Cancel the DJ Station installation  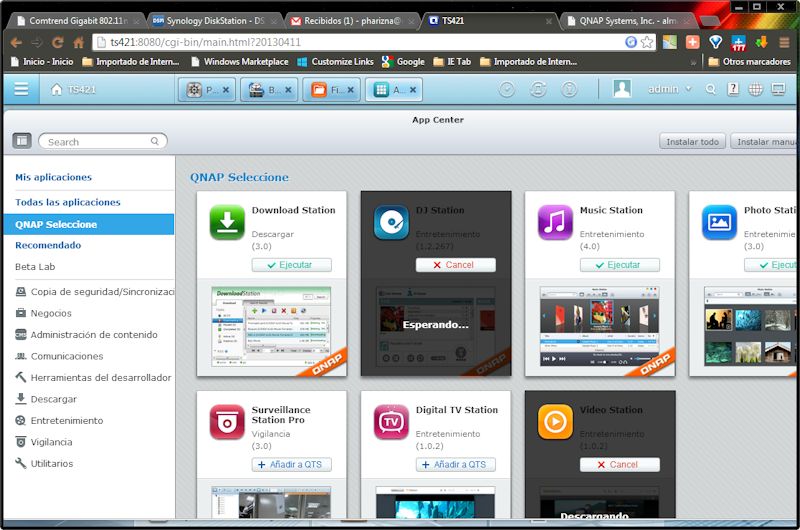(x=456, y=265)
